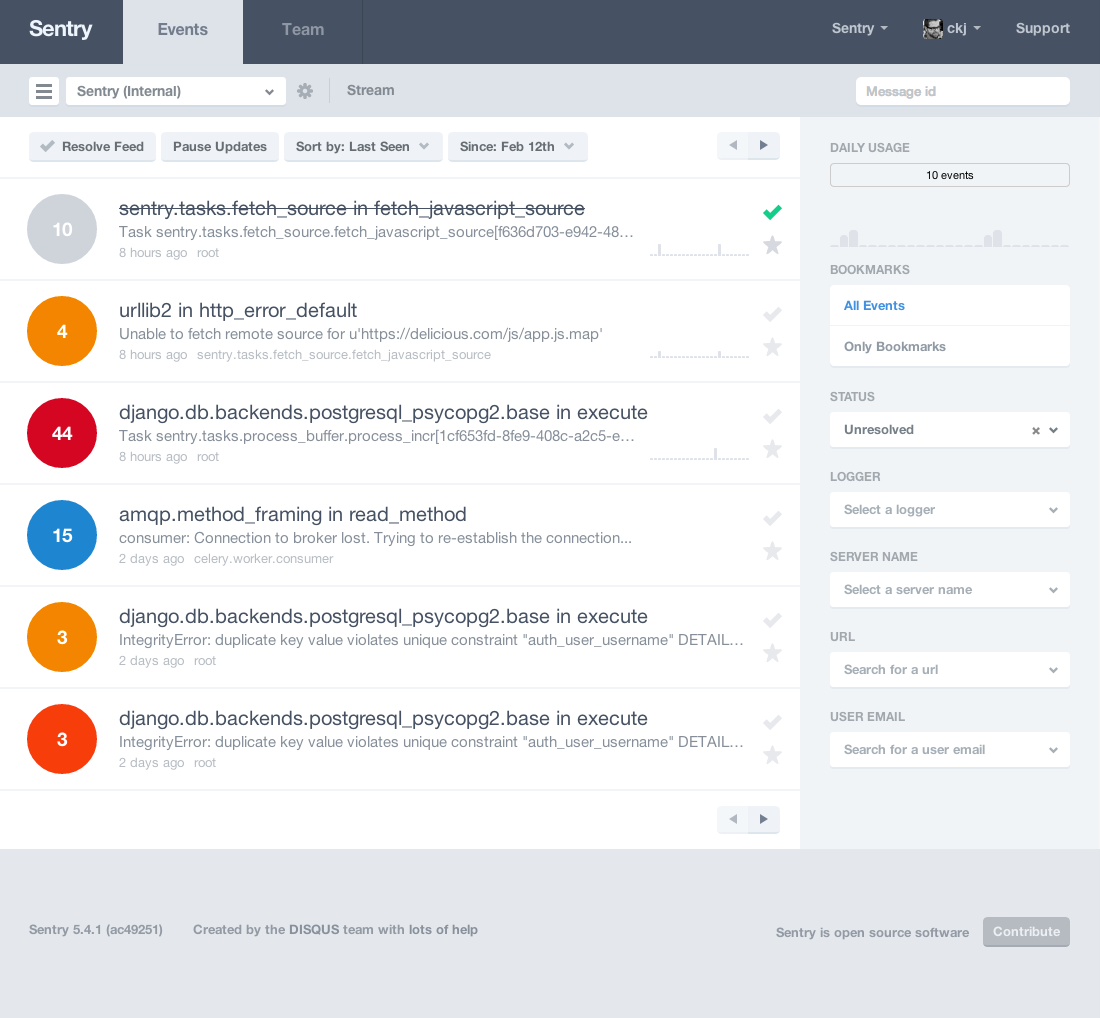Open amqp.method_framing in read_method event
The image size is (1100, 1018).
pyautogui.click(x=293, y=514)
